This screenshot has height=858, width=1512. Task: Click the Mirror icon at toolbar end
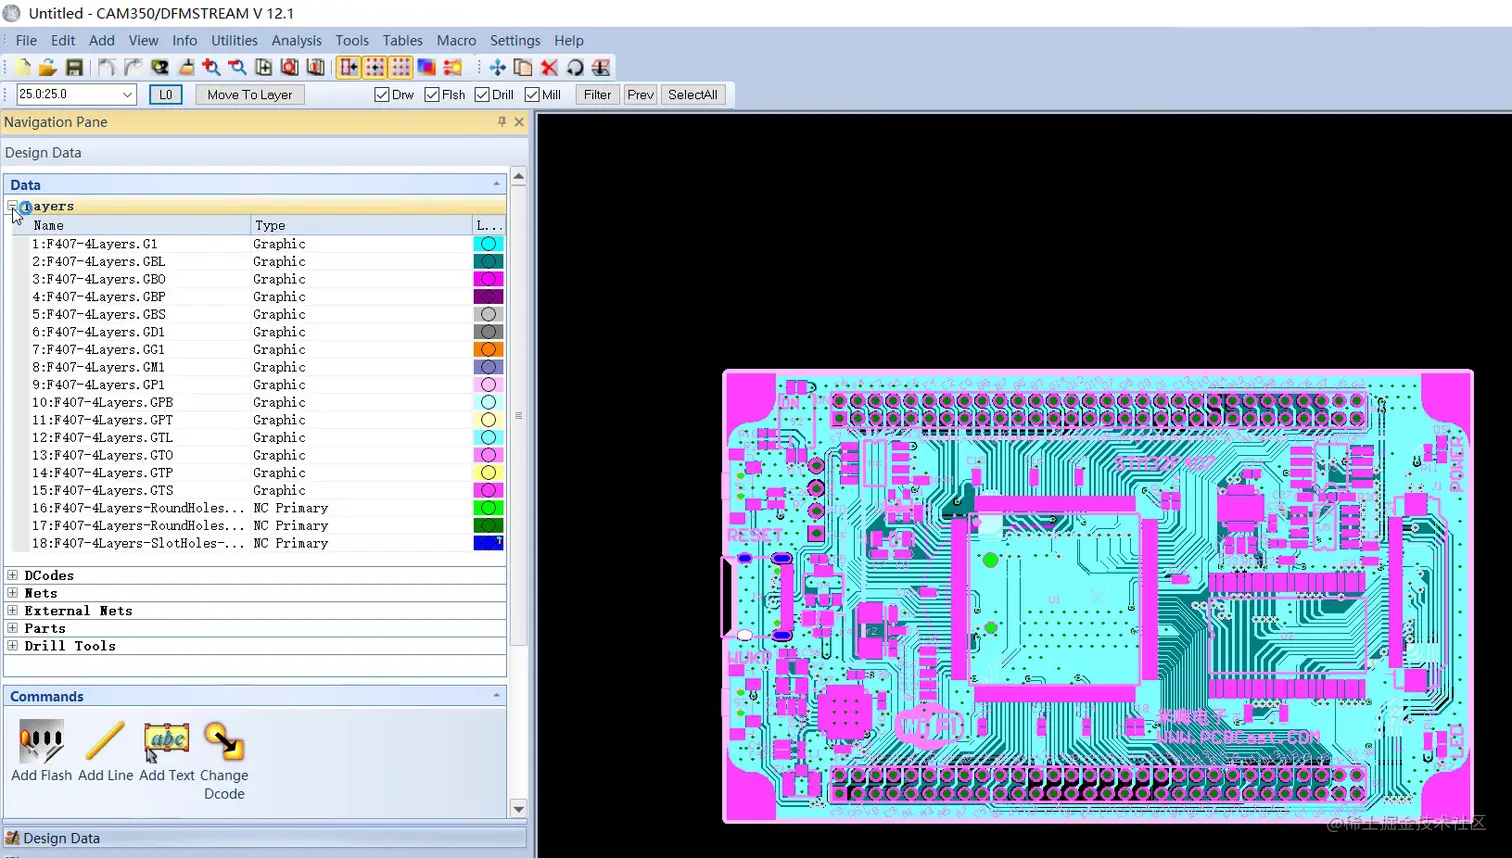(601, 67)
